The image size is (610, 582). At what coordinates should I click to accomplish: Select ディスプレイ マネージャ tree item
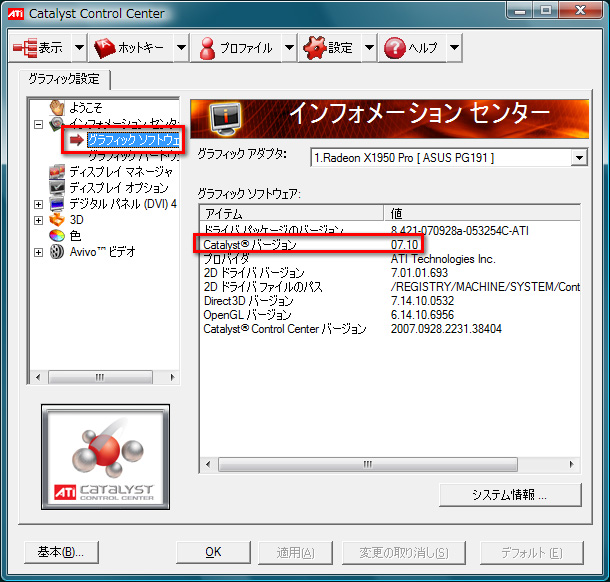tap(121, 172)
